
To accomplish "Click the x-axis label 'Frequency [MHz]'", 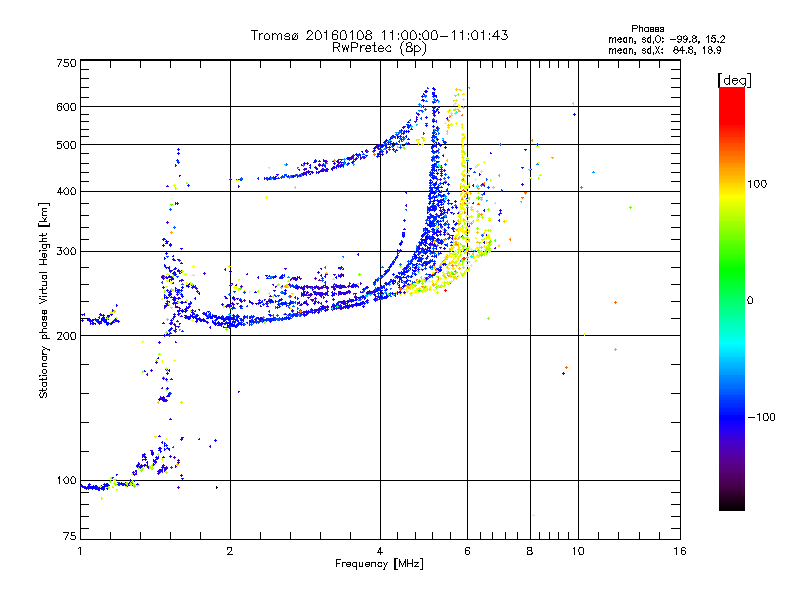I will 379,564.
